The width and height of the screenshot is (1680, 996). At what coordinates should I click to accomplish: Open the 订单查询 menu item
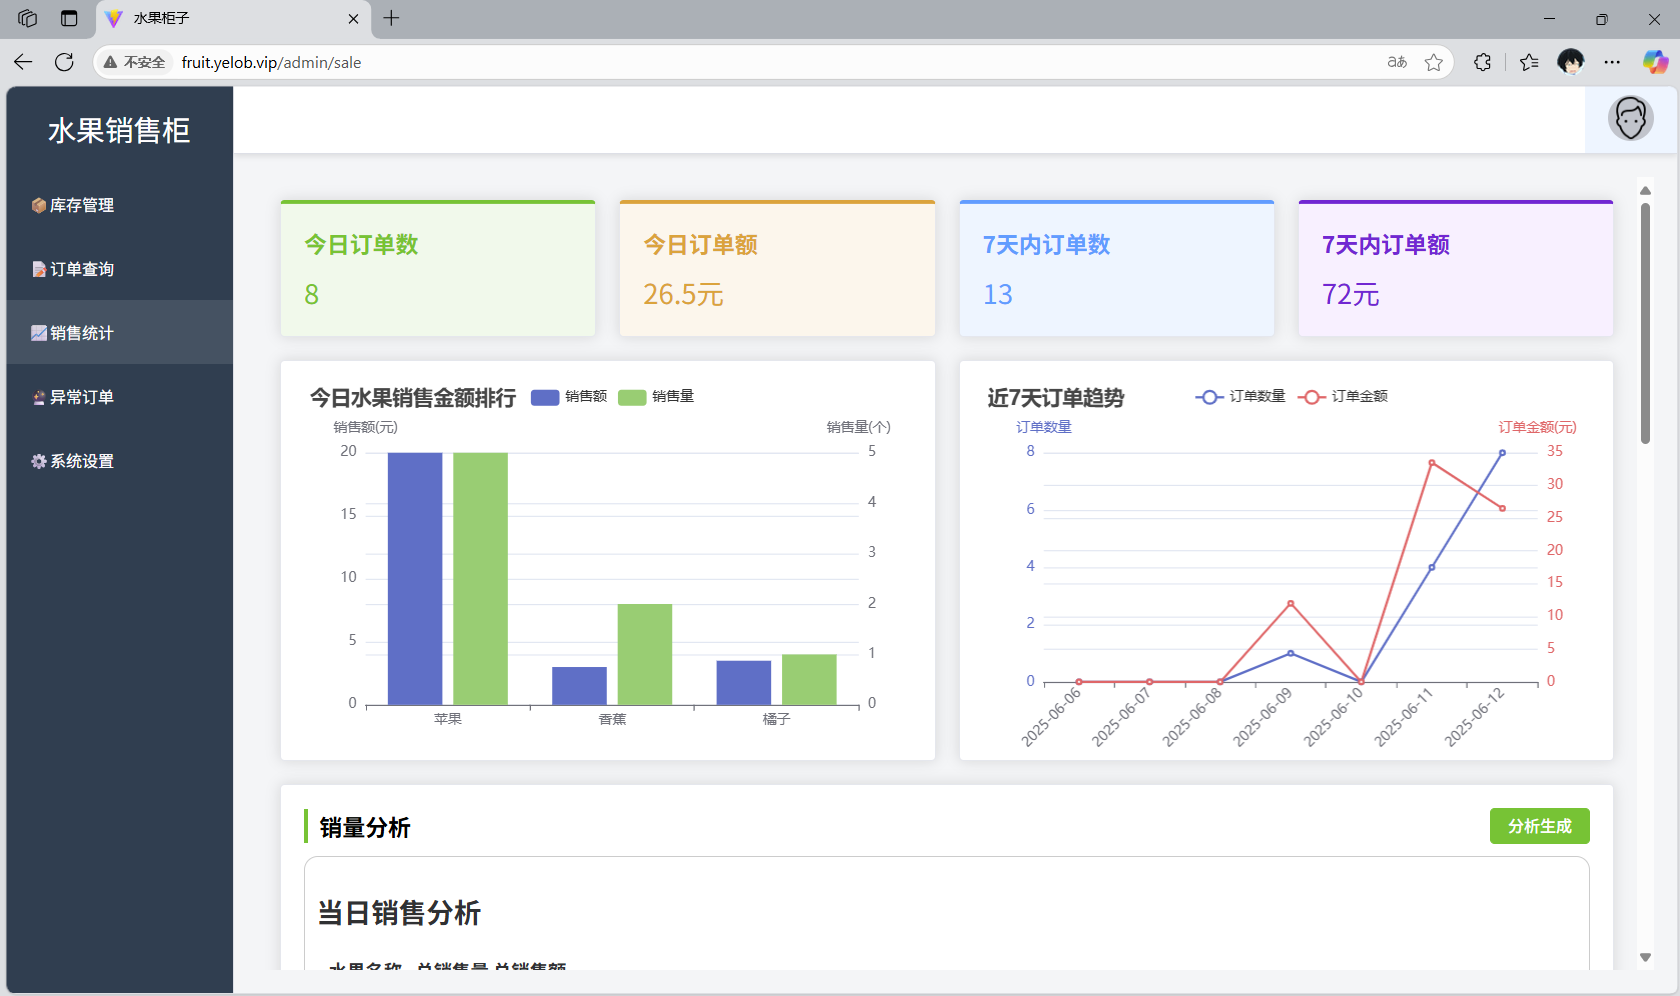click(82, 269)
